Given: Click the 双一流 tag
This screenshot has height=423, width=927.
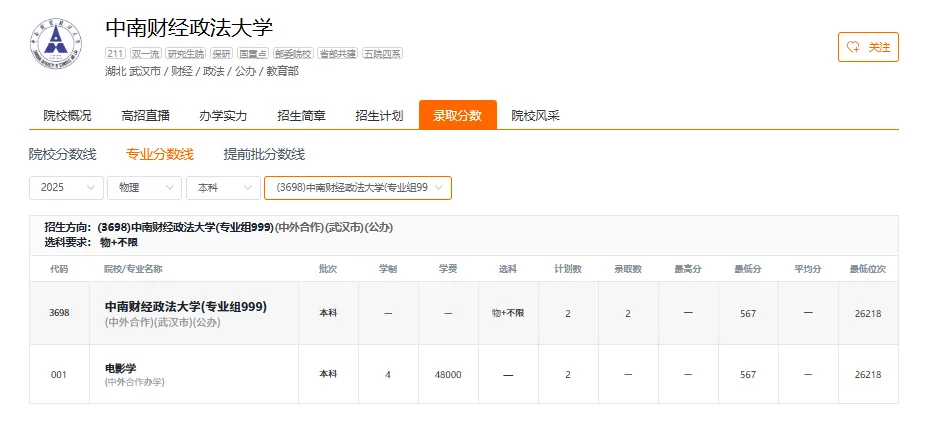Looking at the screenshot, I should click(x=145, y=53).
